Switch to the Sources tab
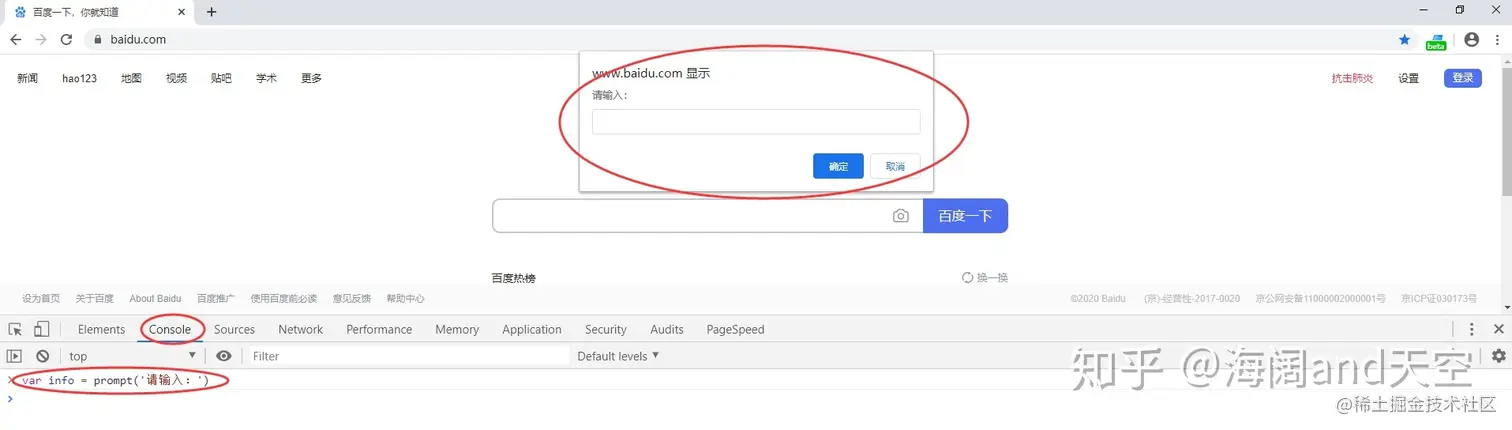The width and height of the screenshot is (1512, 430). (x=234, y=329)
